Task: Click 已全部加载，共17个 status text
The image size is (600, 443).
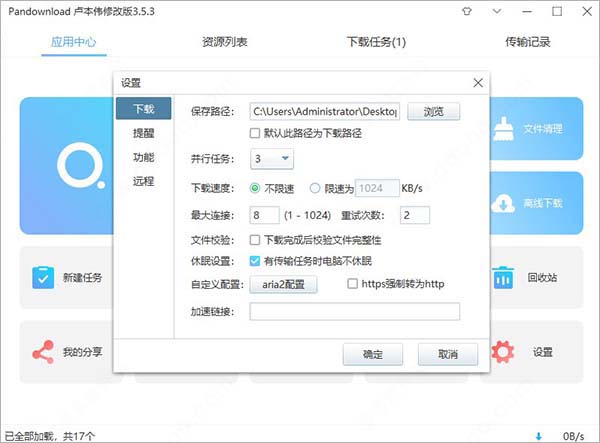Action: 50,436
